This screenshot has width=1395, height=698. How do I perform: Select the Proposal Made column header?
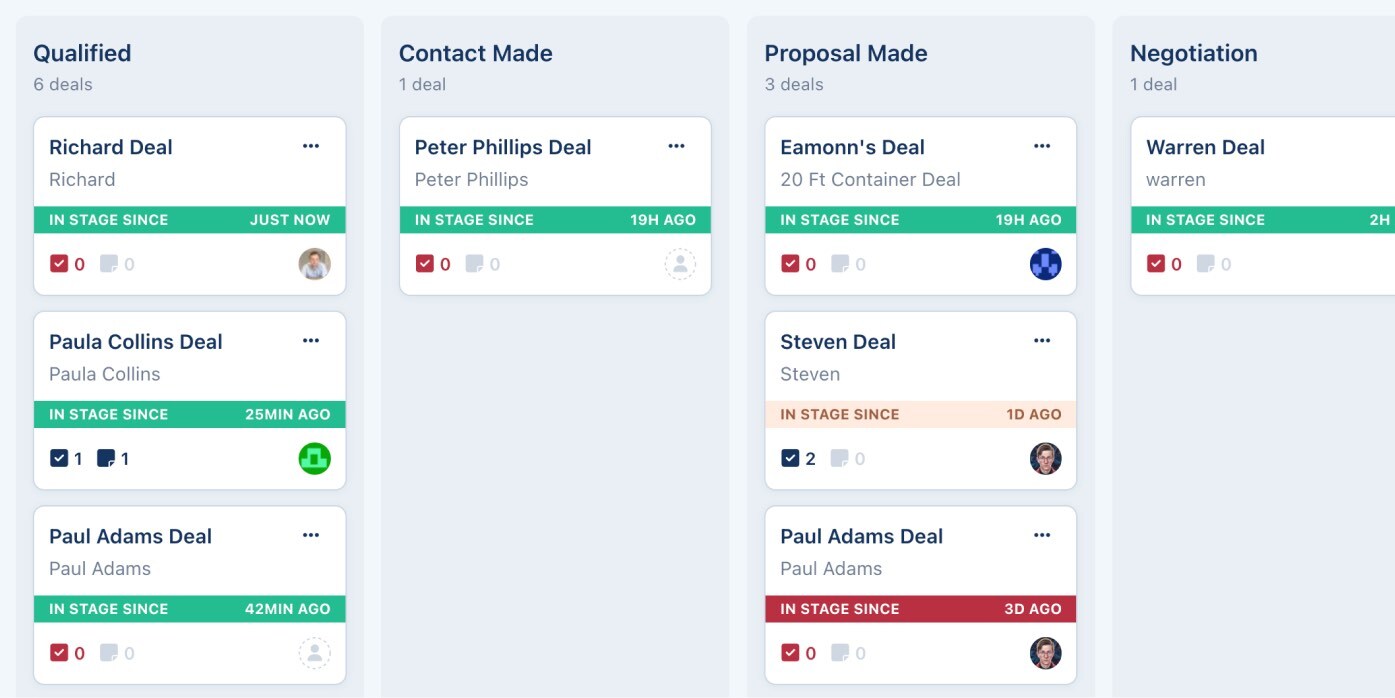tap(846, 53)
